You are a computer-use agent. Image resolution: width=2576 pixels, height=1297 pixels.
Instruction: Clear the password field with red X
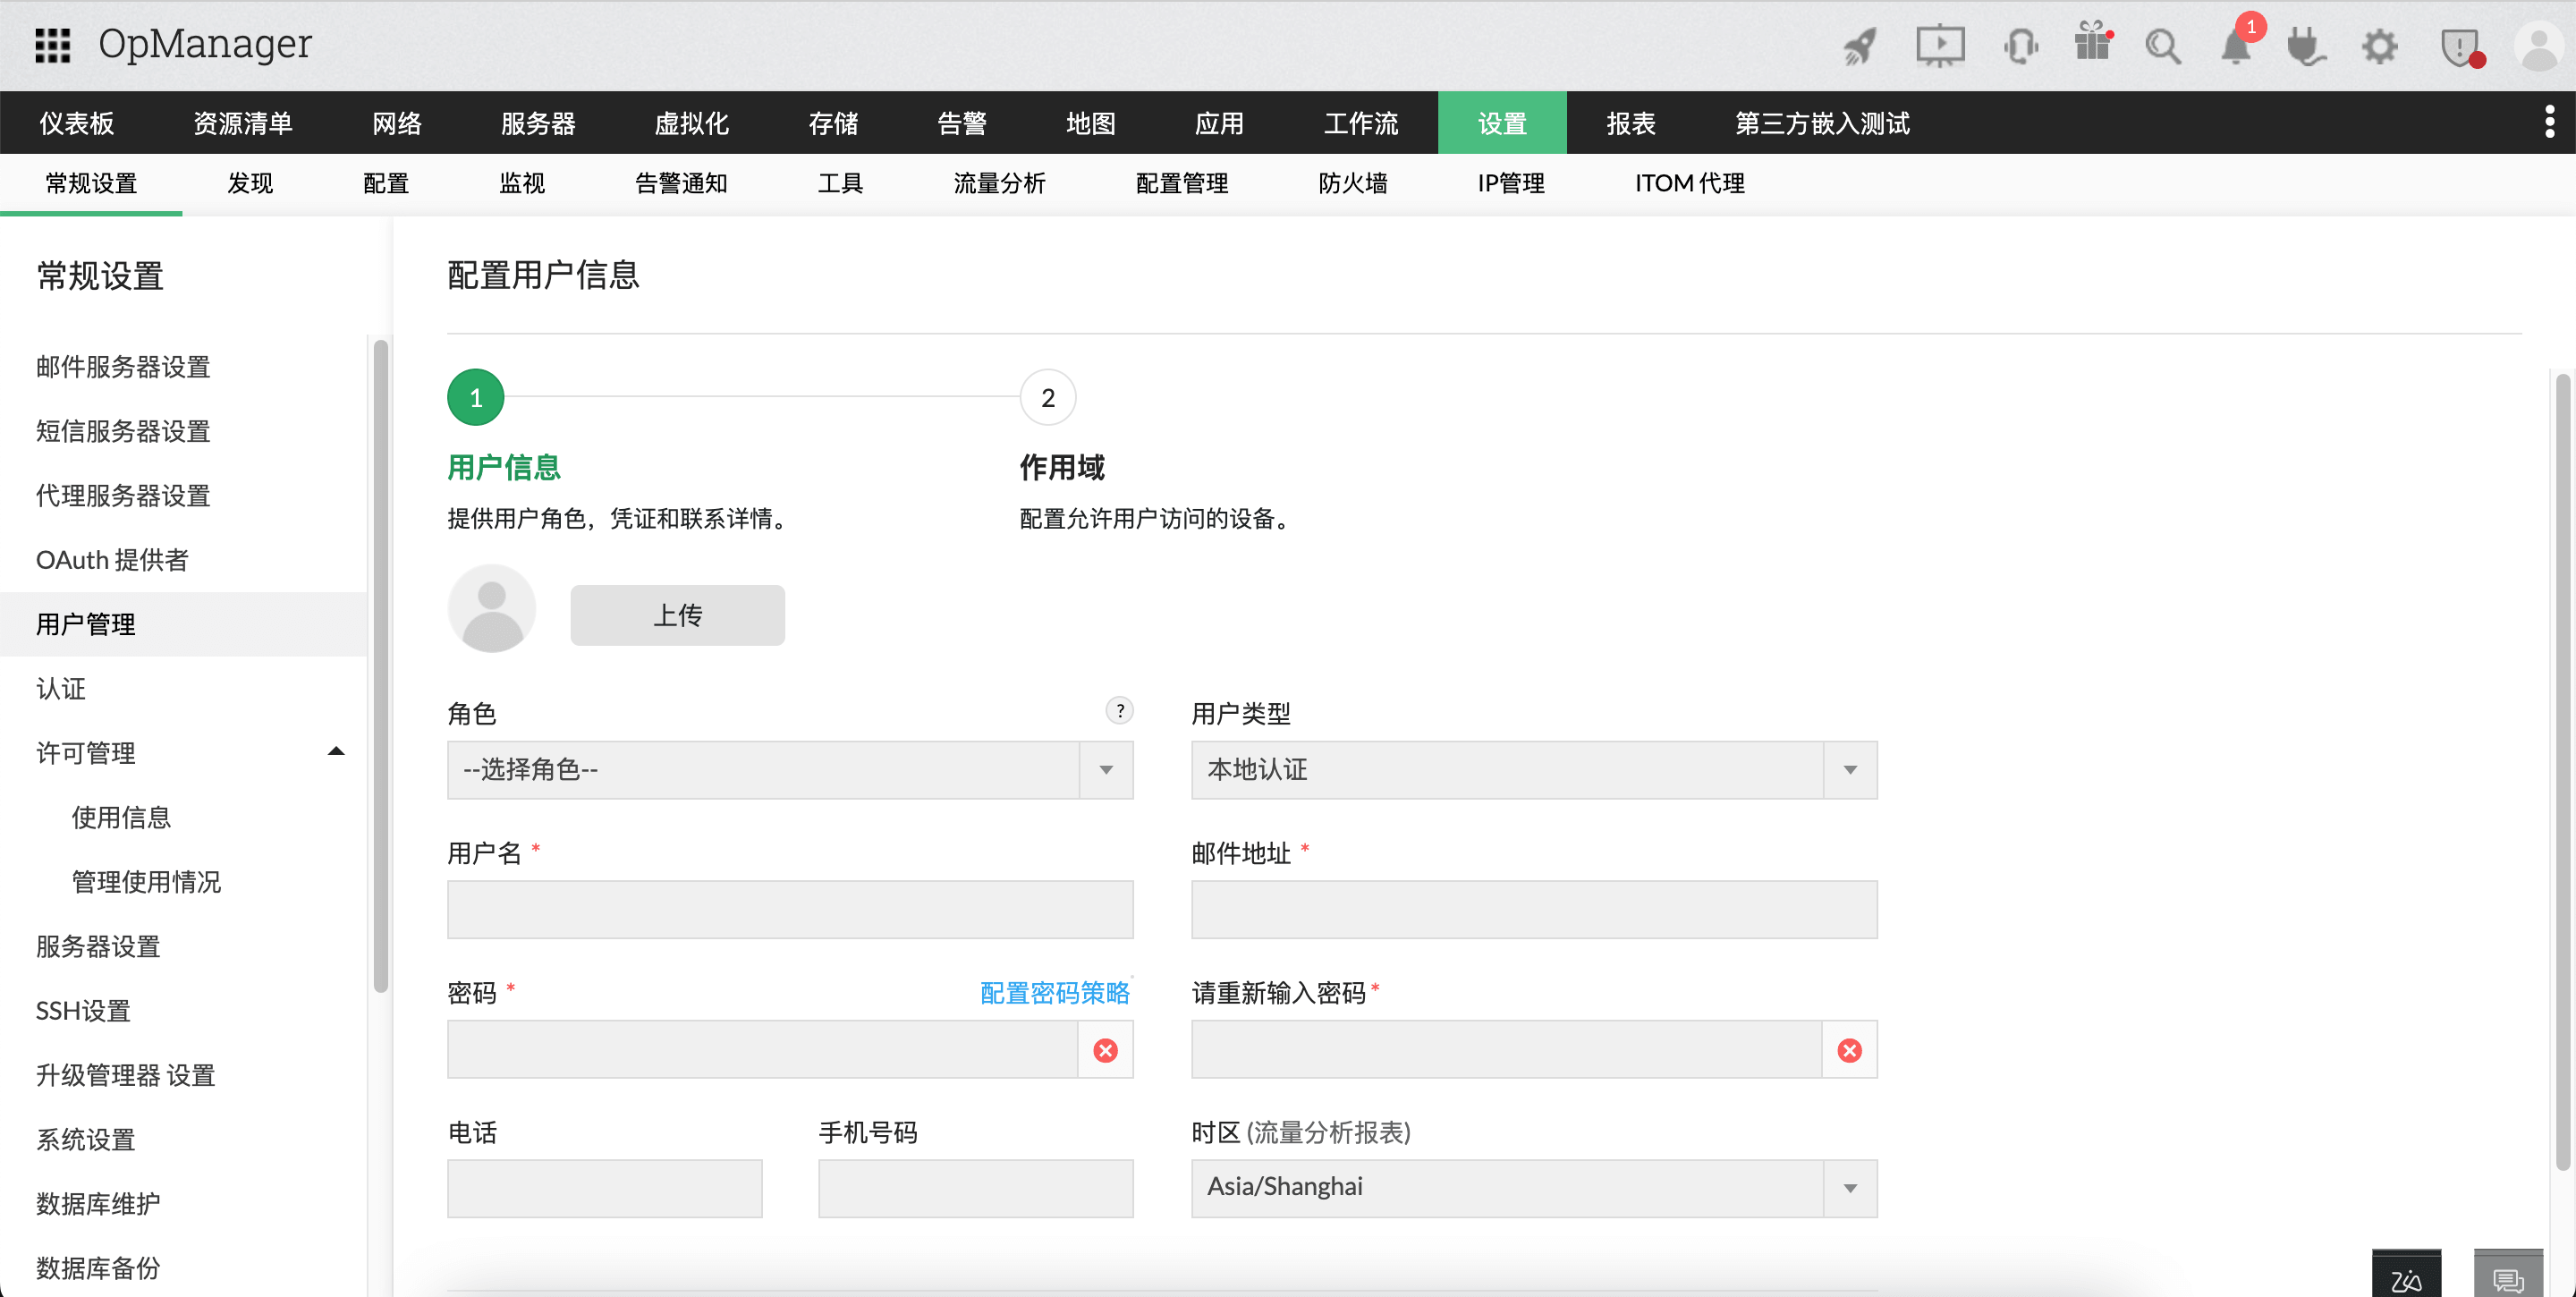pyautogui.click(x=1105, y=1050)
